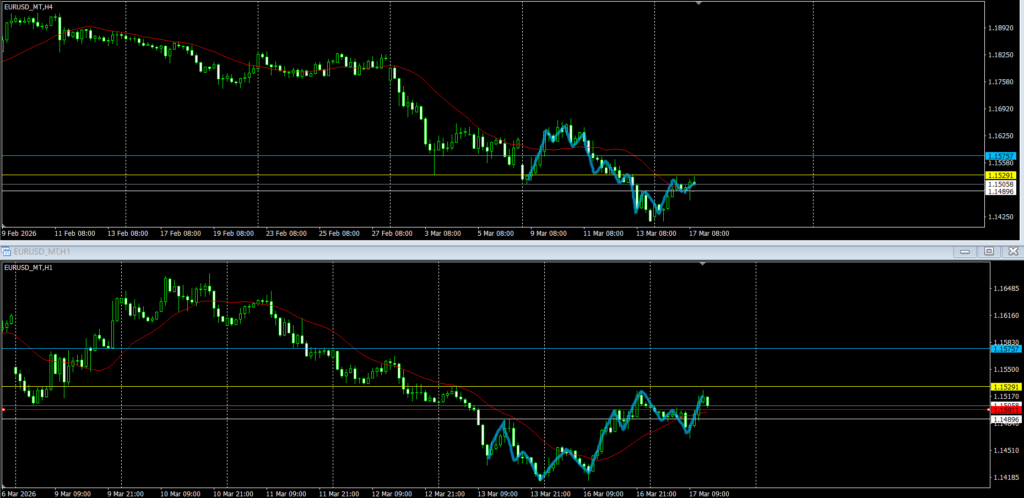The image size is (1024, 498).
Task: Click the chart icon in the EURUSD_MT,H1 title bar
Action: 6,251
